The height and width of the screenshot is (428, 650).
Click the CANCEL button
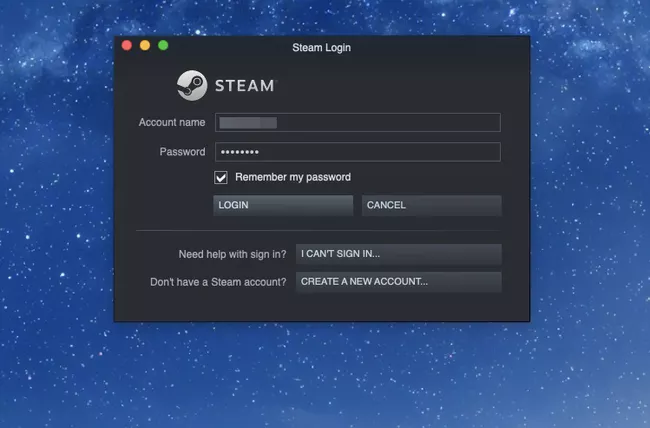click(432, 205)
